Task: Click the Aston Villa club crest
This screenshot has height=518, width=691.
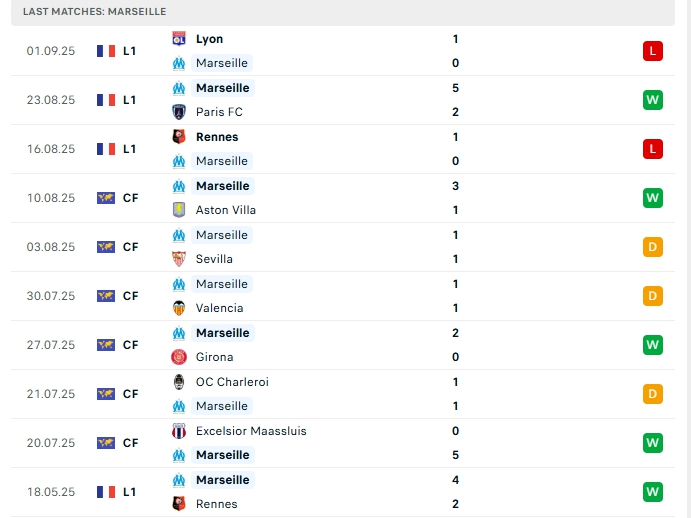Action: coord(179,210)
